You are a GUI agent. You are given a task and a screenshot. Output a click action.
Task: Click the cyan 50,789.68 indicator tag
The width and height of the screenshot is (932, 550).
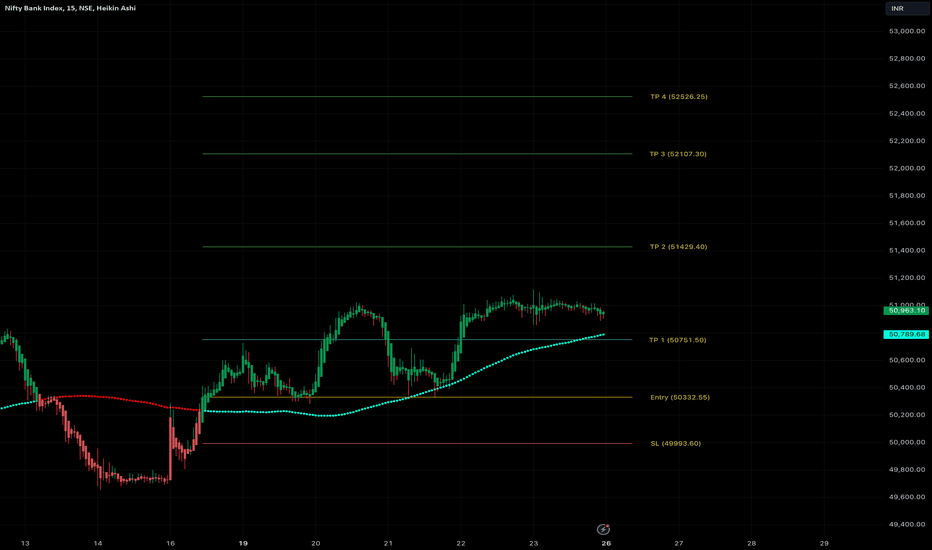tap(906, 334)
